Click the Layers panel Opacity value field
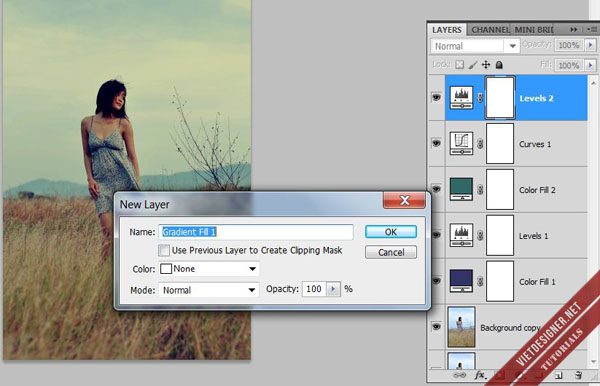Viewport: 600px width, 386px height. click(570, 45)
